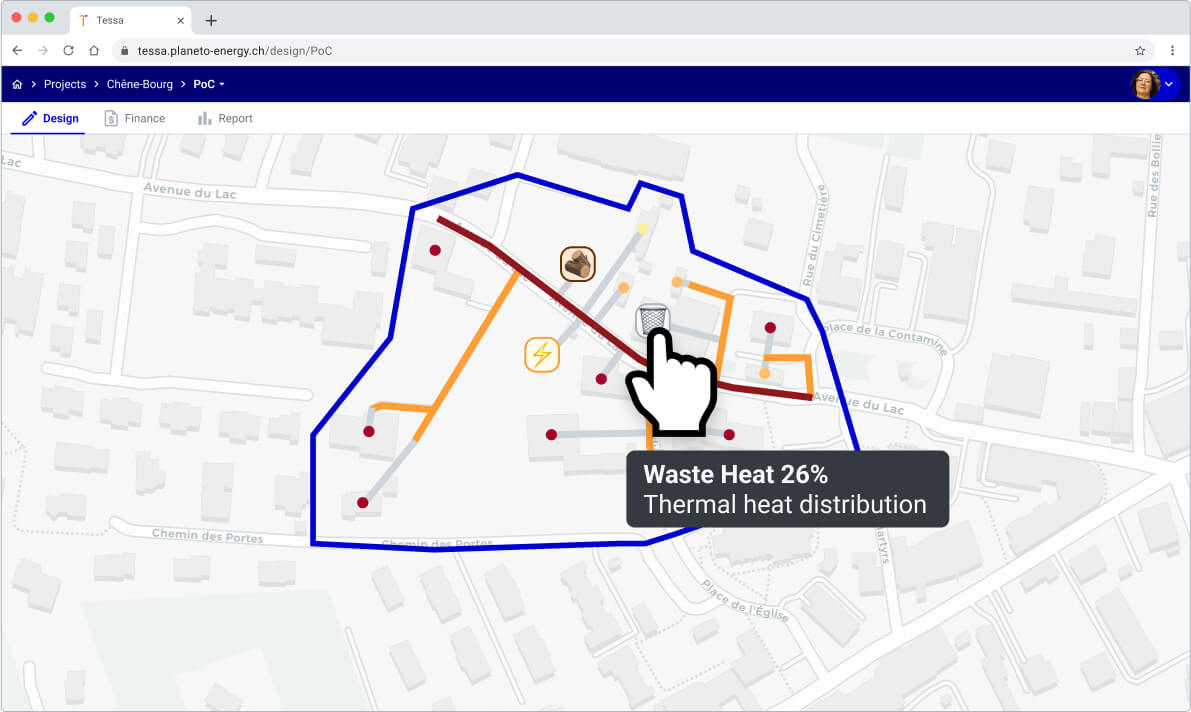Expand the PoC breadcrumb dropdown
Screen dimensions: 1191x712
click(x=222, y=84)
